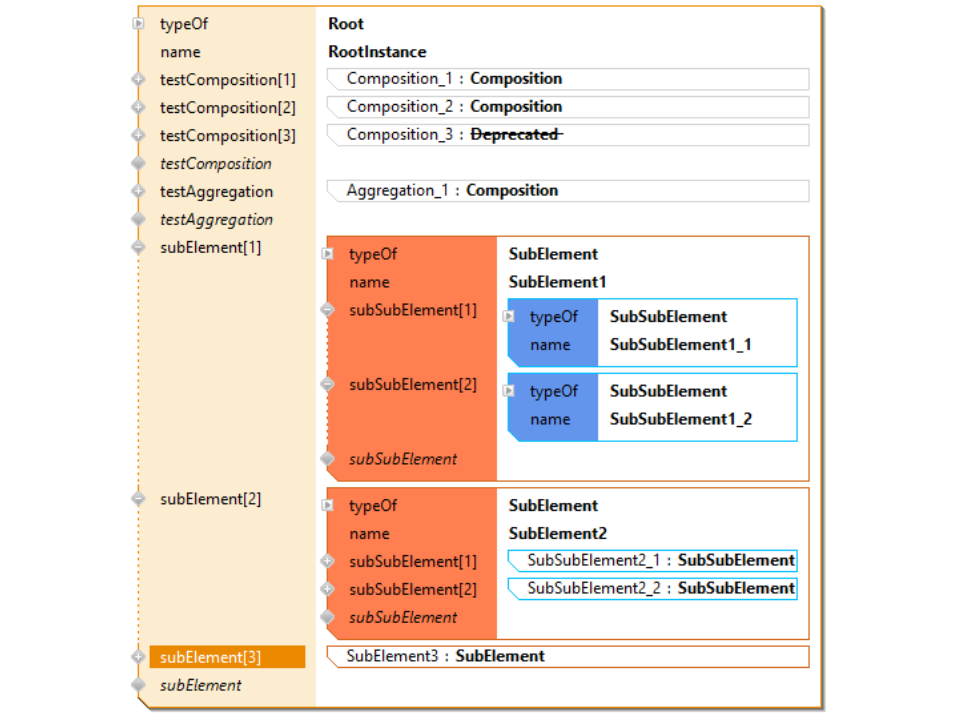Open the 'SubSubElement2_2 : SubSubElement' box
This screenshot has width=960, height=720.
(653, 589)
